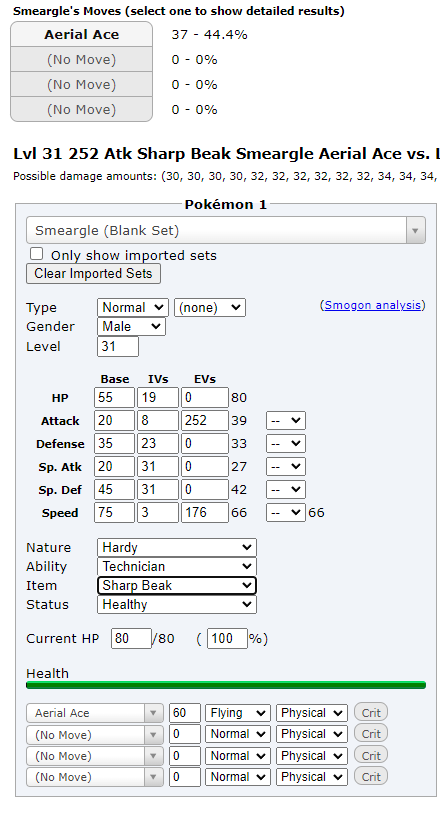Open the third move slot selector
The width and height of the screenshot is (440, 813).
point(94,756)
